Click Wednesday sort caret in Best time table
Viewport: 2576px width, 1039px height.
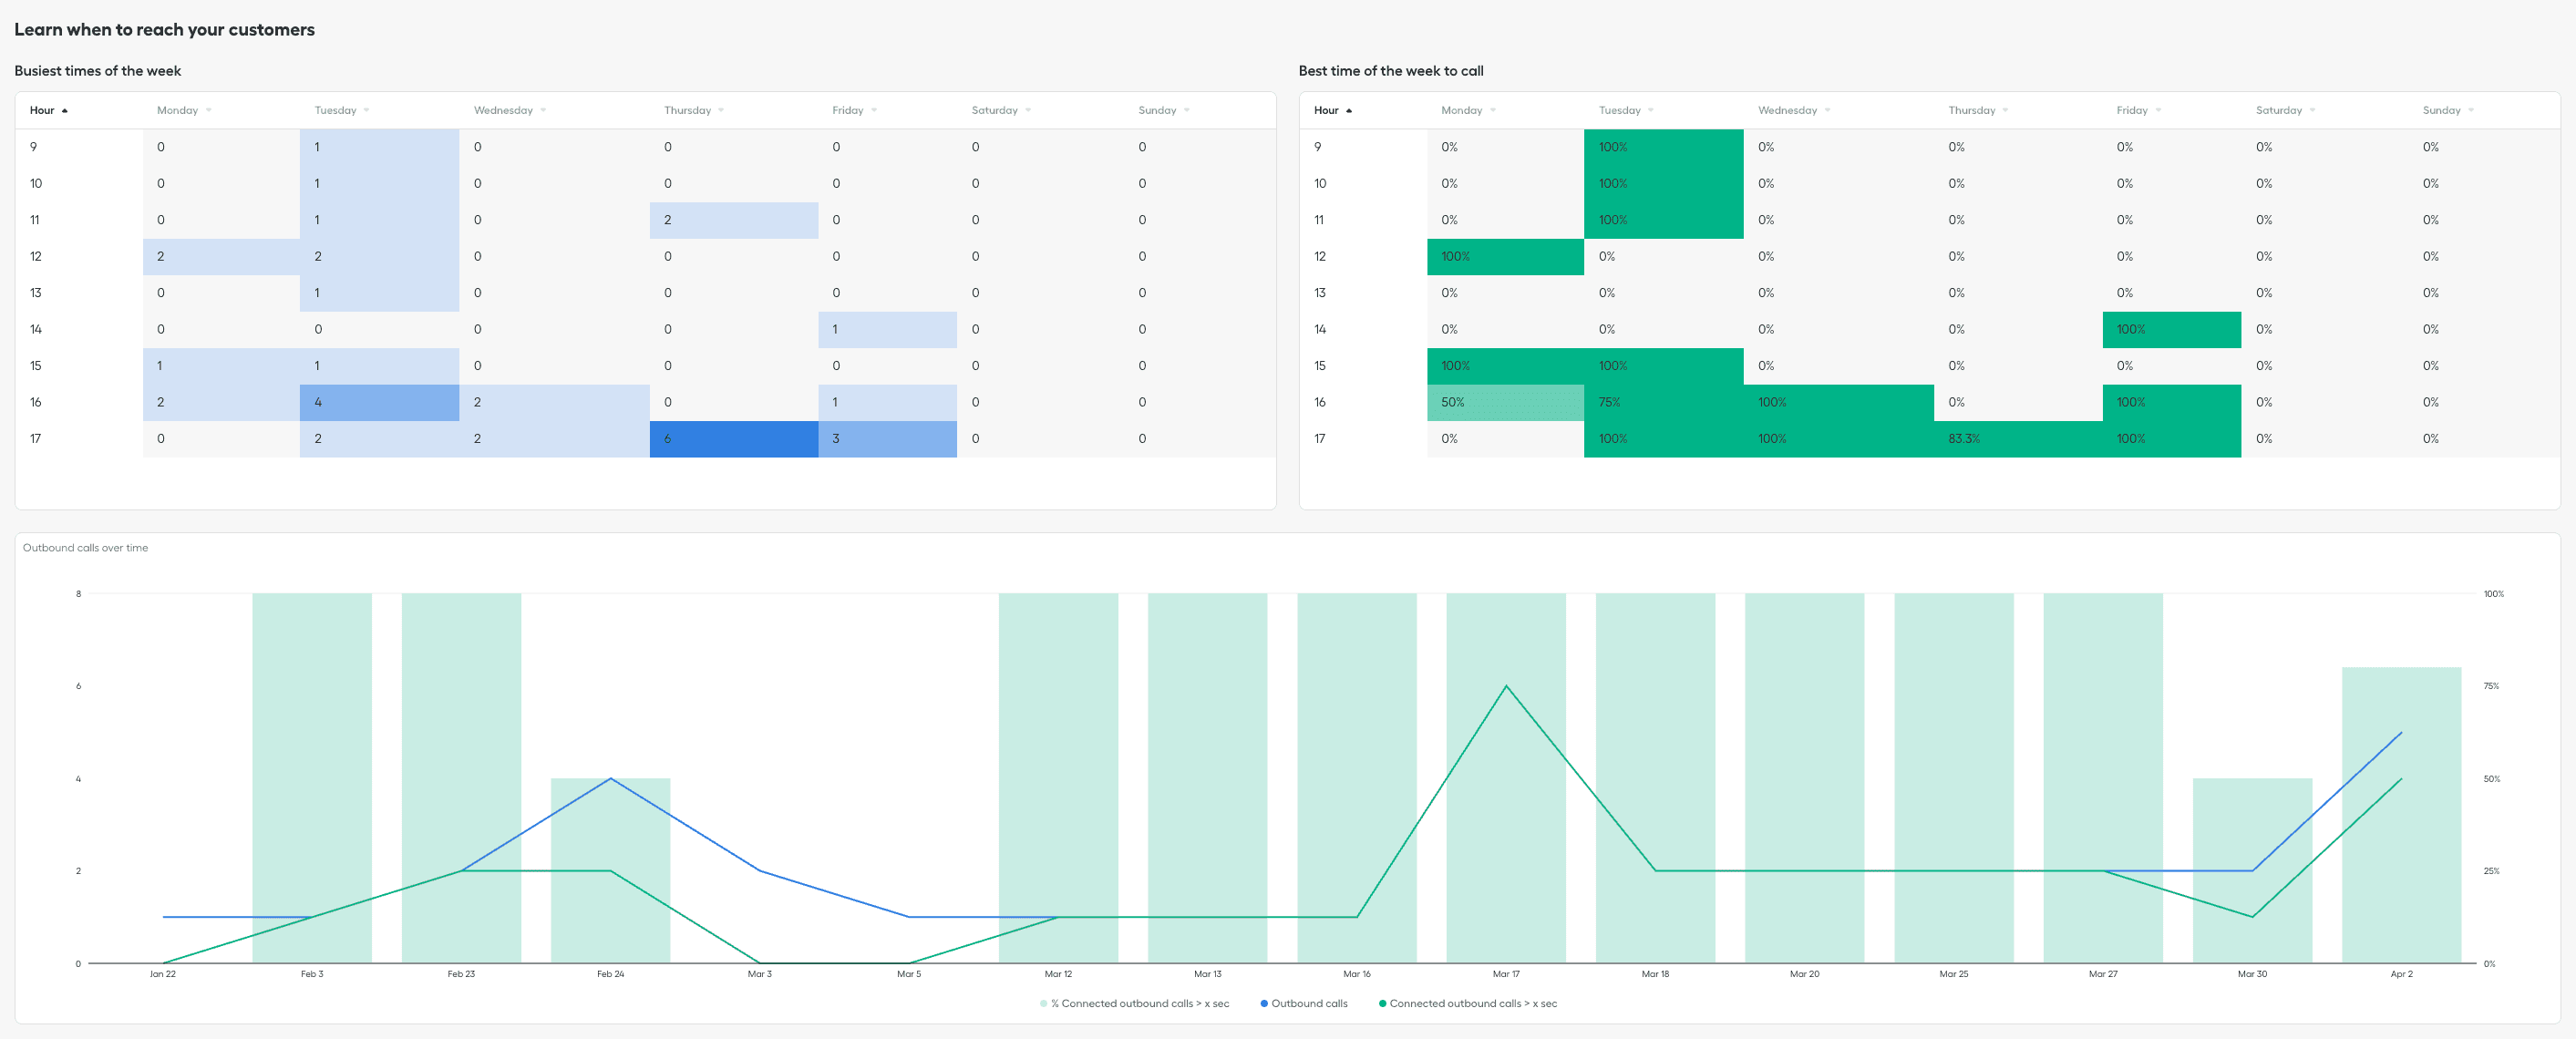1827,111
